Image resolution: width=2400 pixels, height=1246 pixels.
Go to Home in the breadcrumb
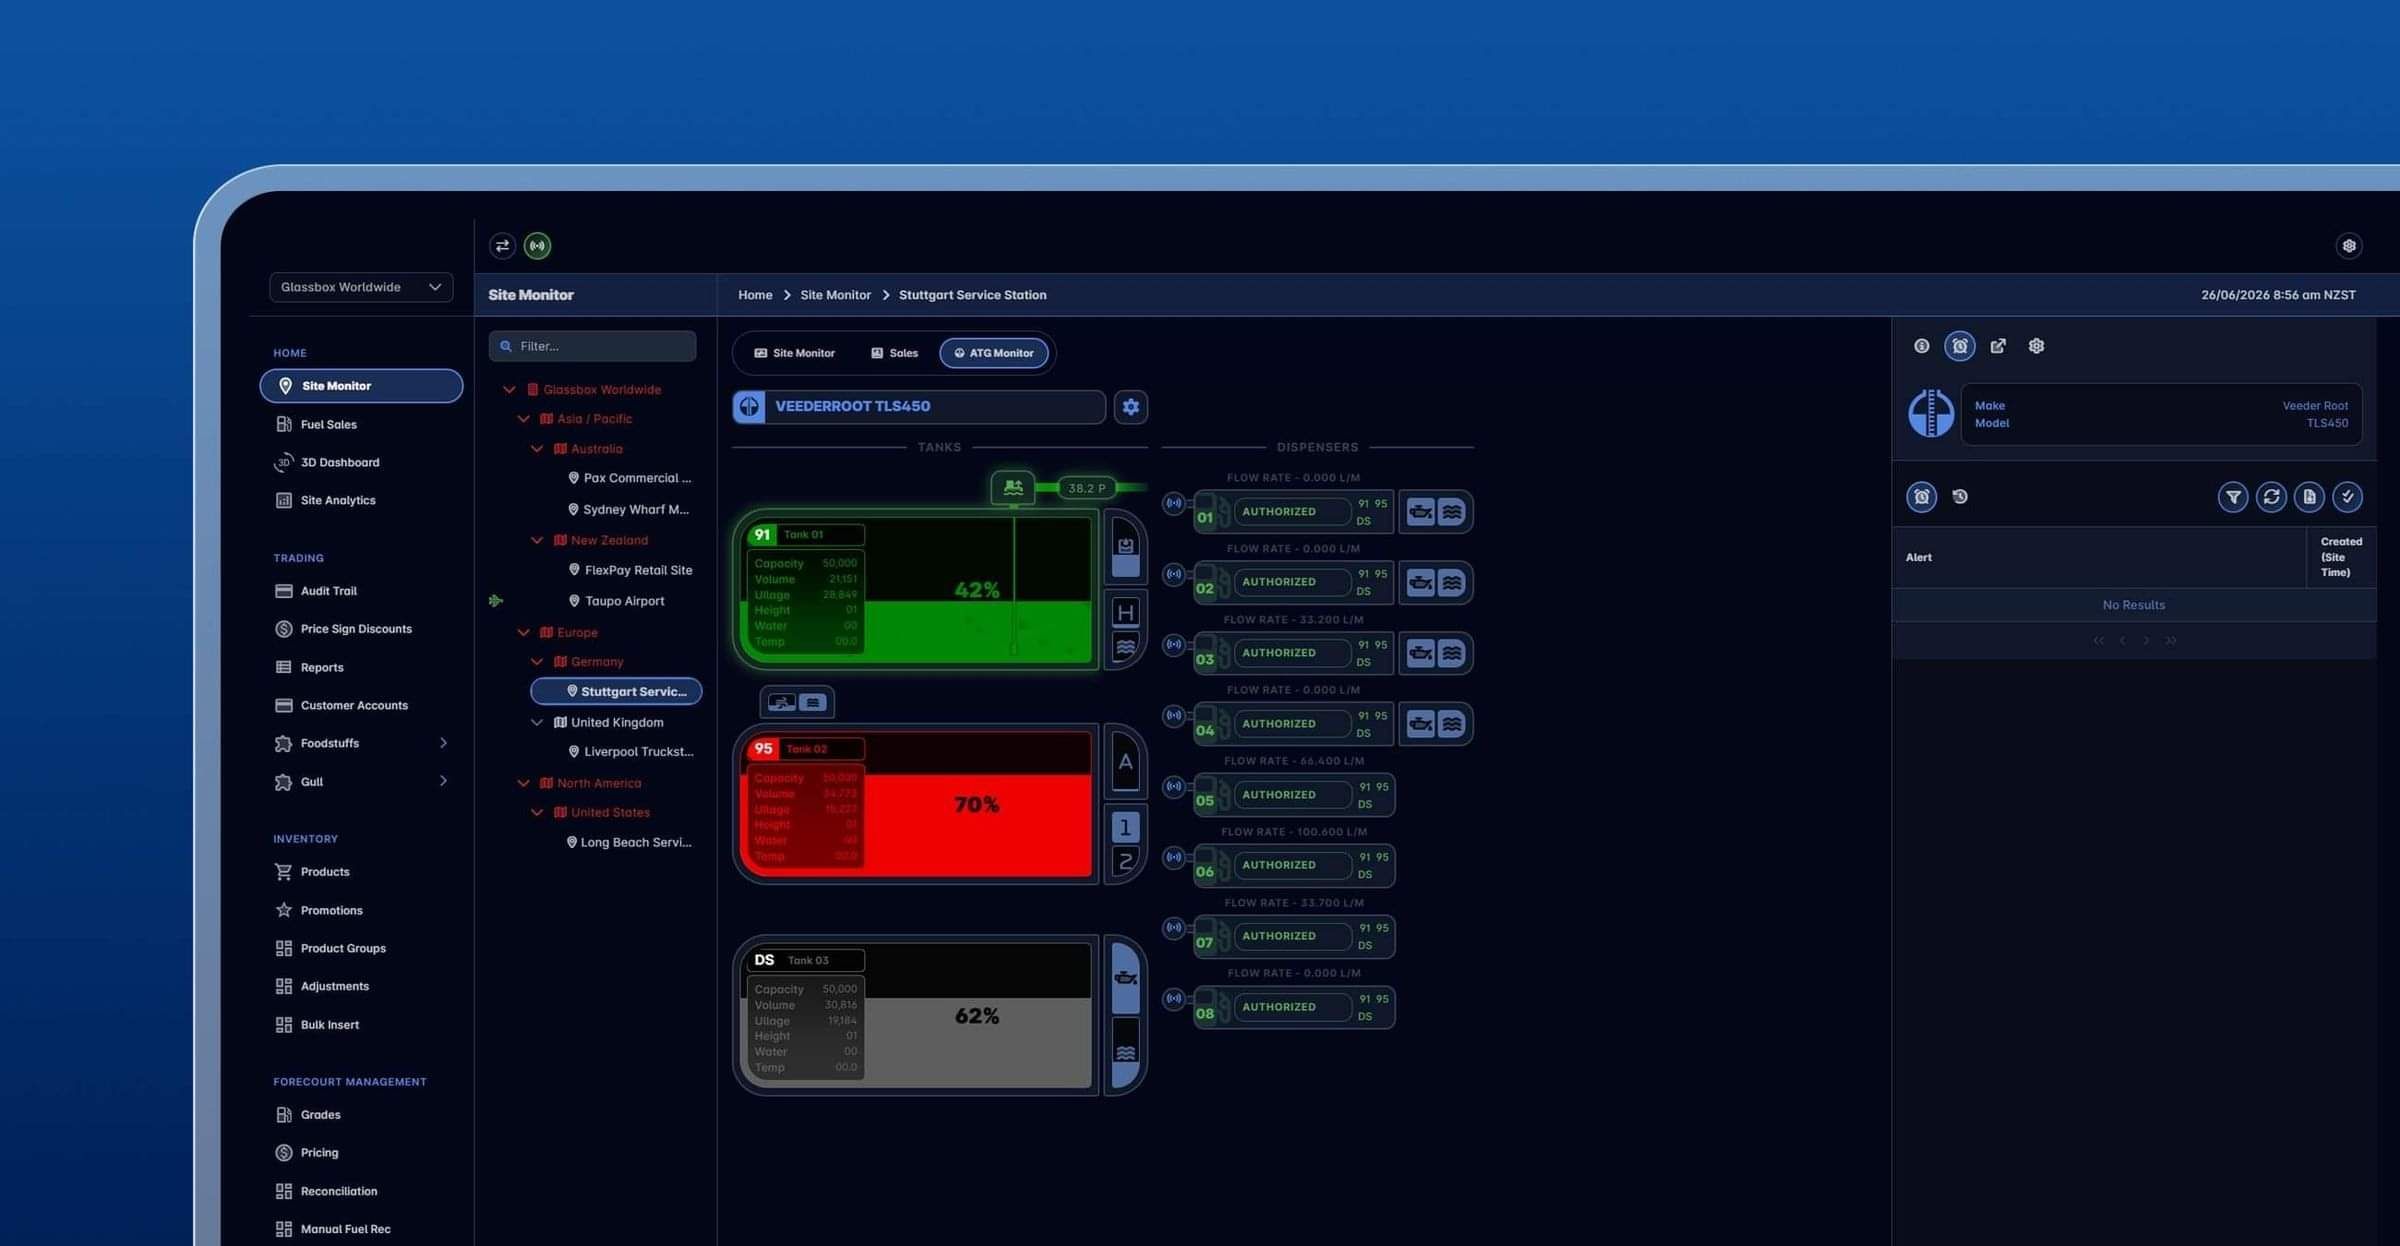click(755, 295)
